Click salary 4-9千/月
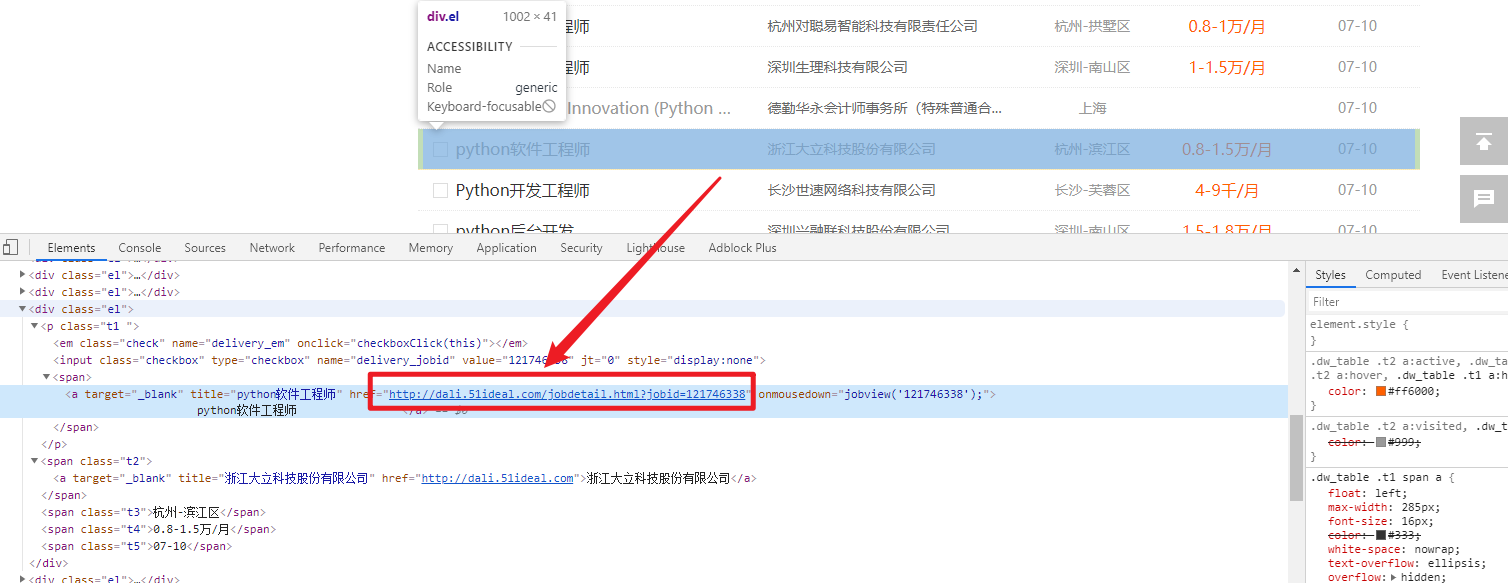The height and width of the screenshot is (583, 1508). (1226, 190)
